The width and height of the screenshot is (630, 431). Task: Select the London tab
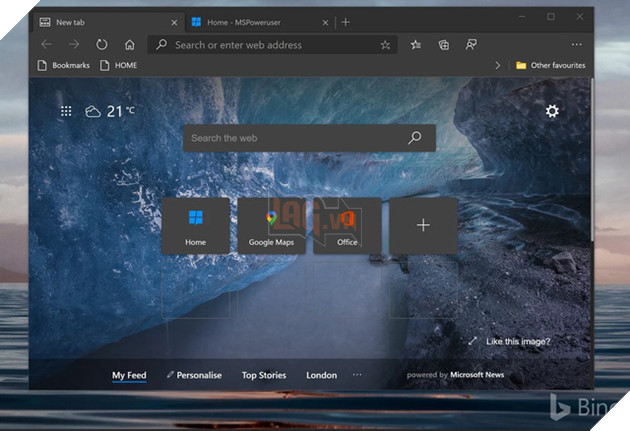pyautogui.click(x=321, y=375)
